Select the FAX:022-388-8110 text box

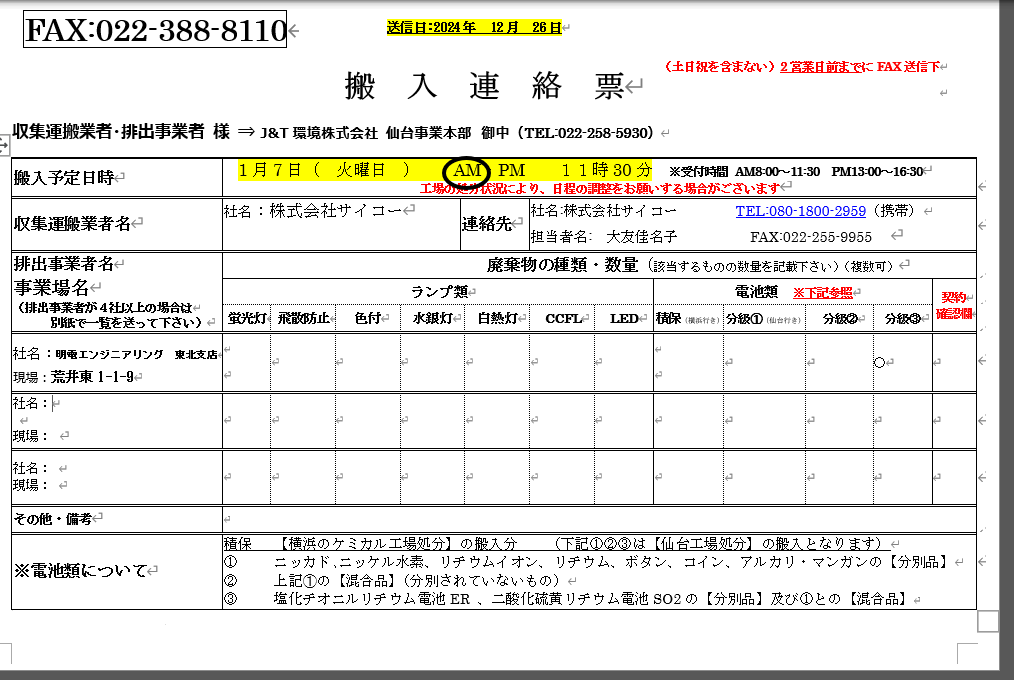pyautogui.click(x=155, y=31)
